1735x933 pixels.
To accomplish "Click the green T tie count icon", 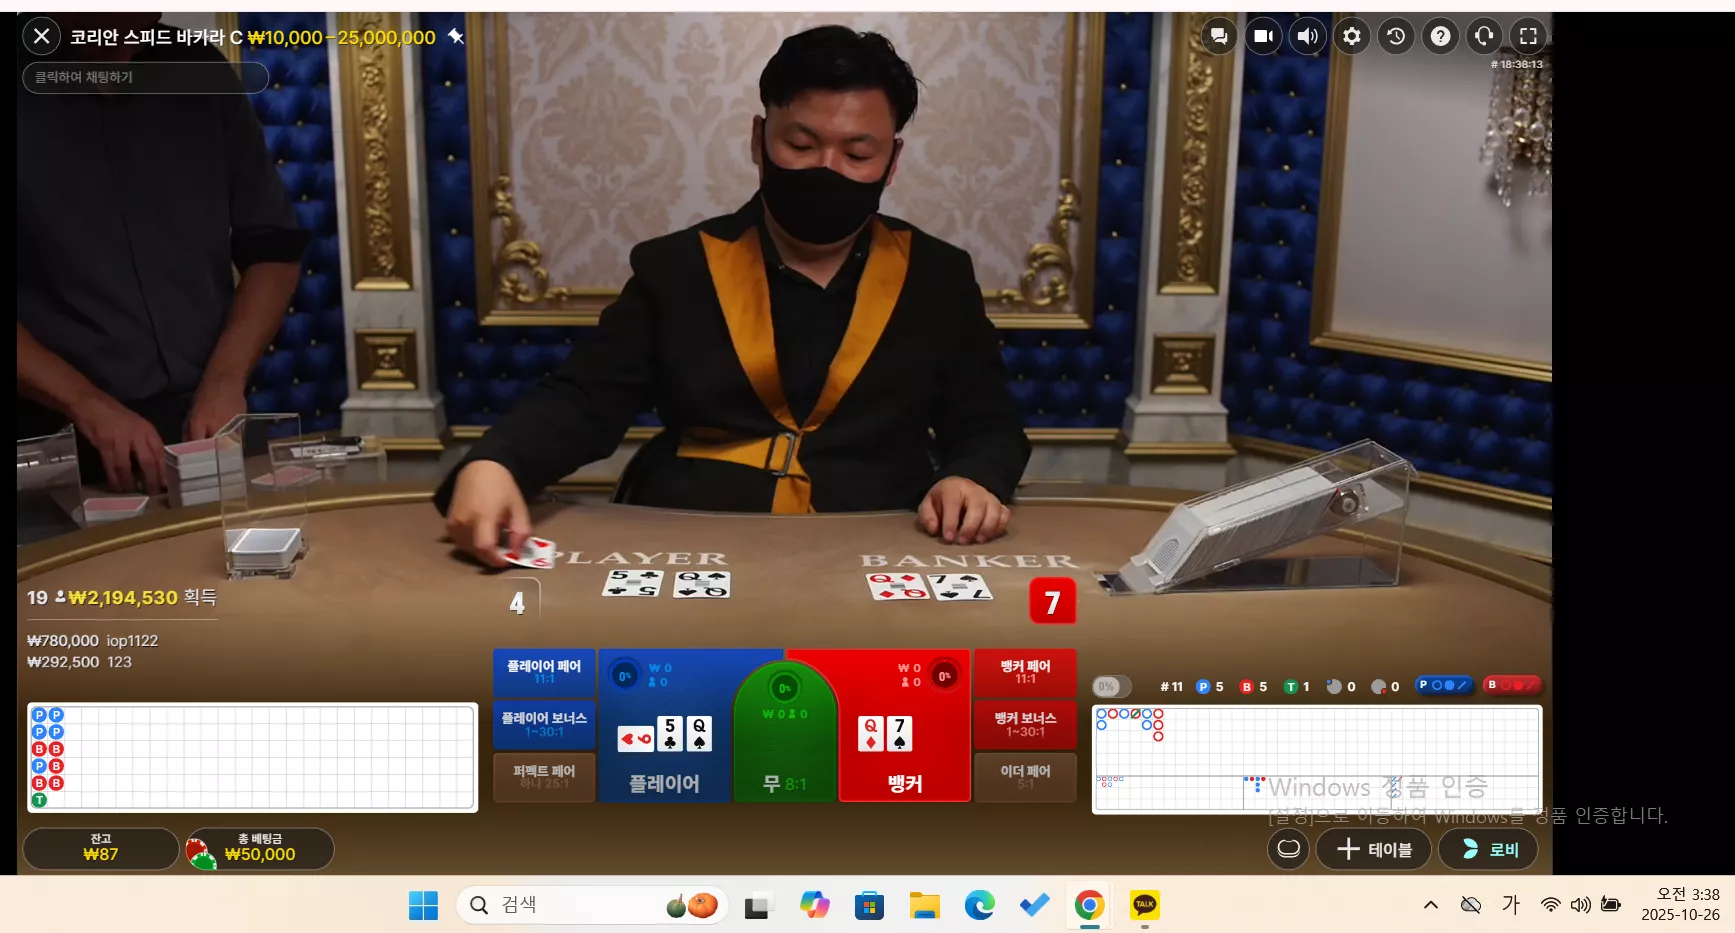I will tap(1290, 687).
